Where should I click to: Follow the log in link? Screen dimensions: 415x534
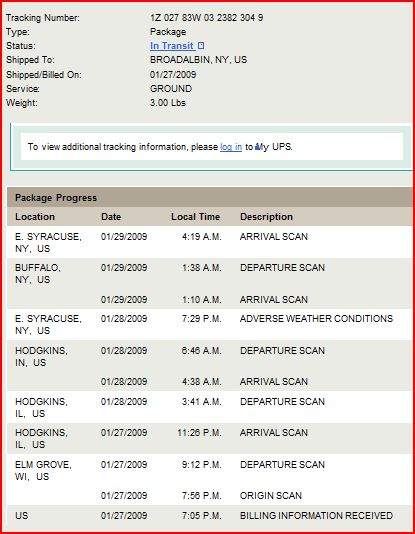tap(231, 147)
